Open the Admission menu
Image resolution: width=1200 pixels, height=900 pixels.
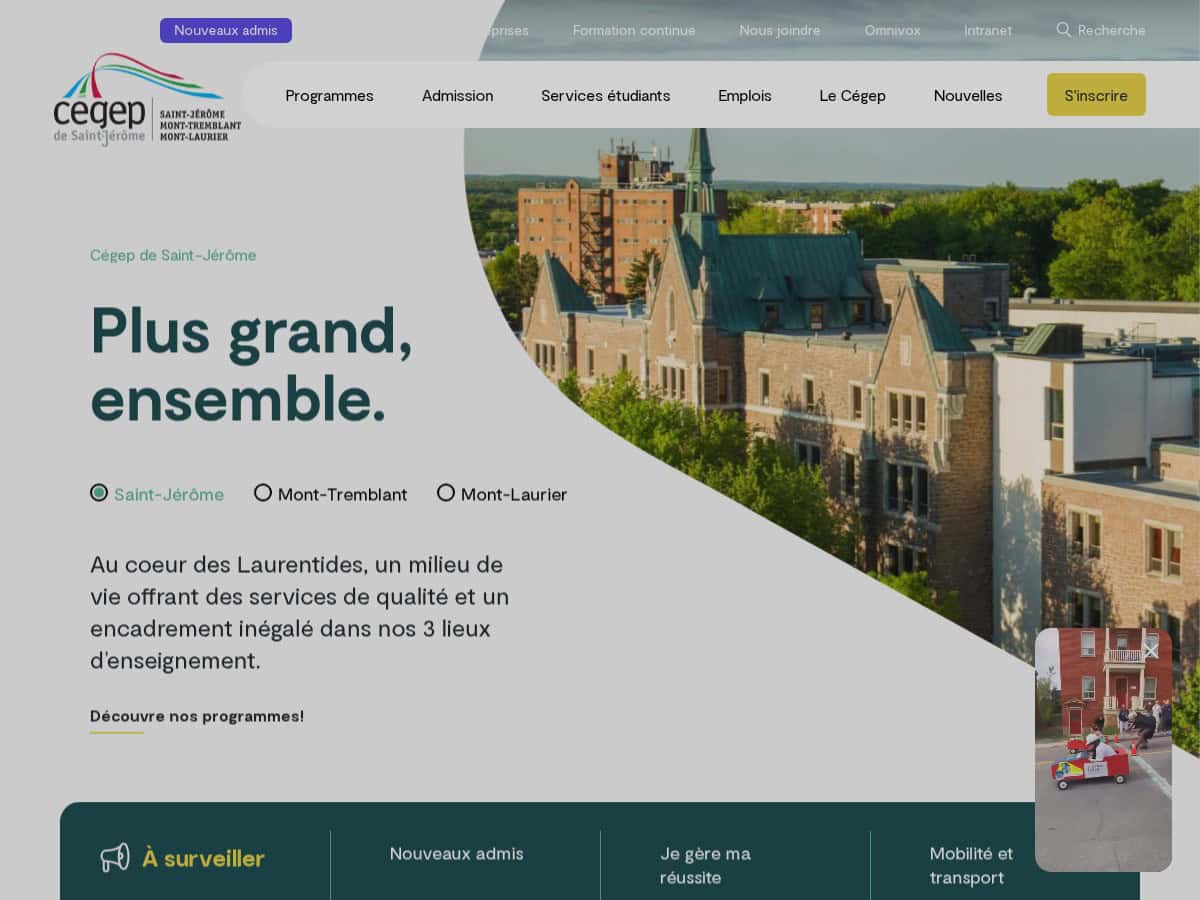457,96
